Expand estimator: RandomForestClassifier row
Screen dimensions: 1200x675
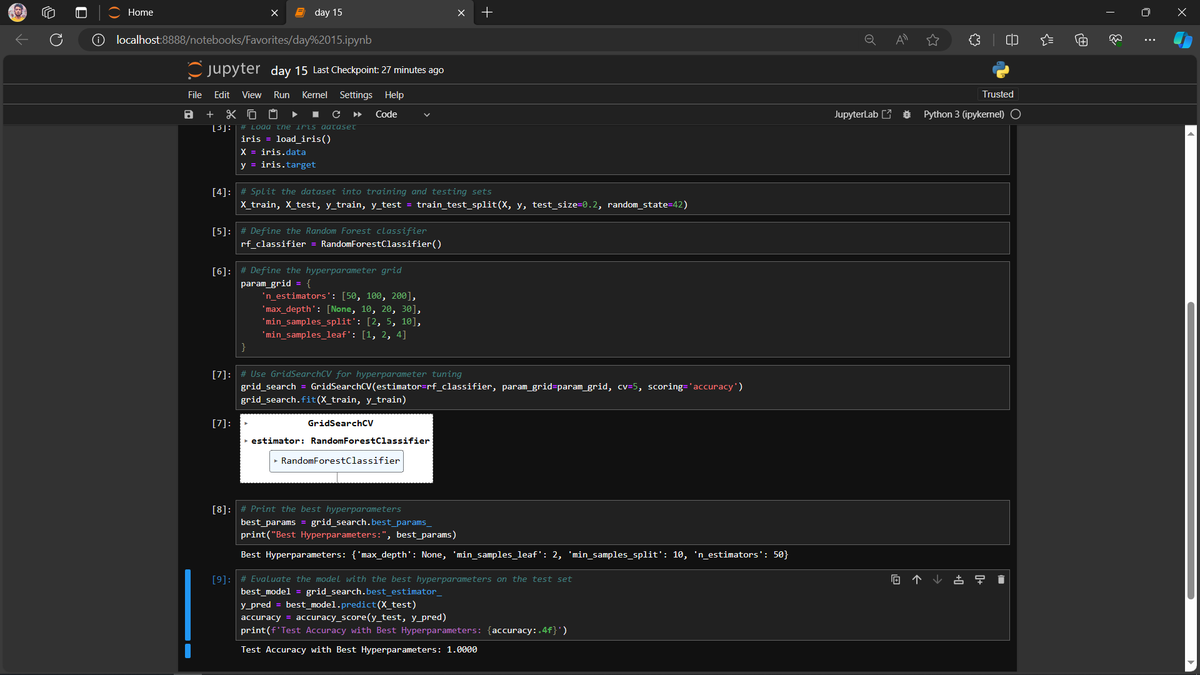click(x=337, y=440)
